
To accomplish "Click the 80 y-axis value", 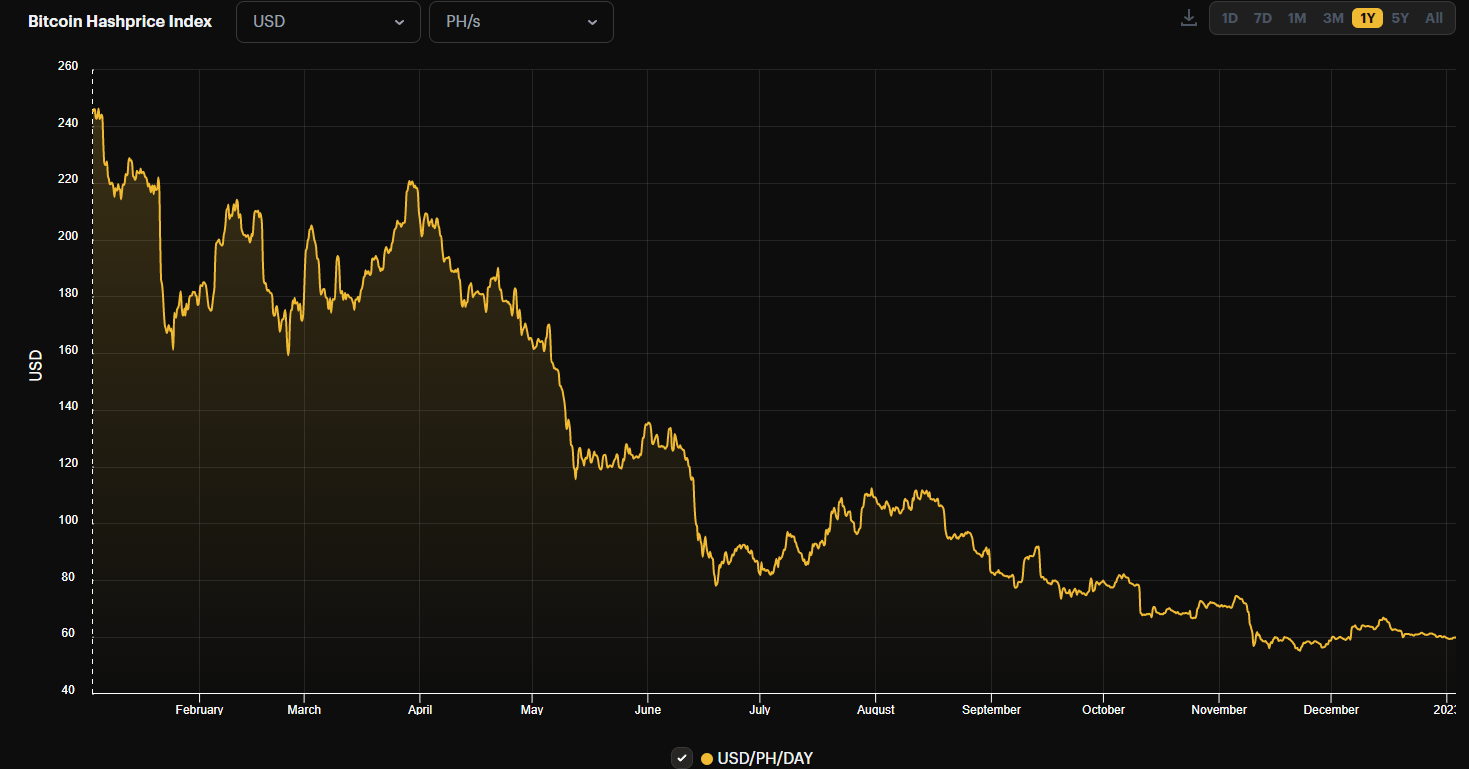I will tap(70, 578).
